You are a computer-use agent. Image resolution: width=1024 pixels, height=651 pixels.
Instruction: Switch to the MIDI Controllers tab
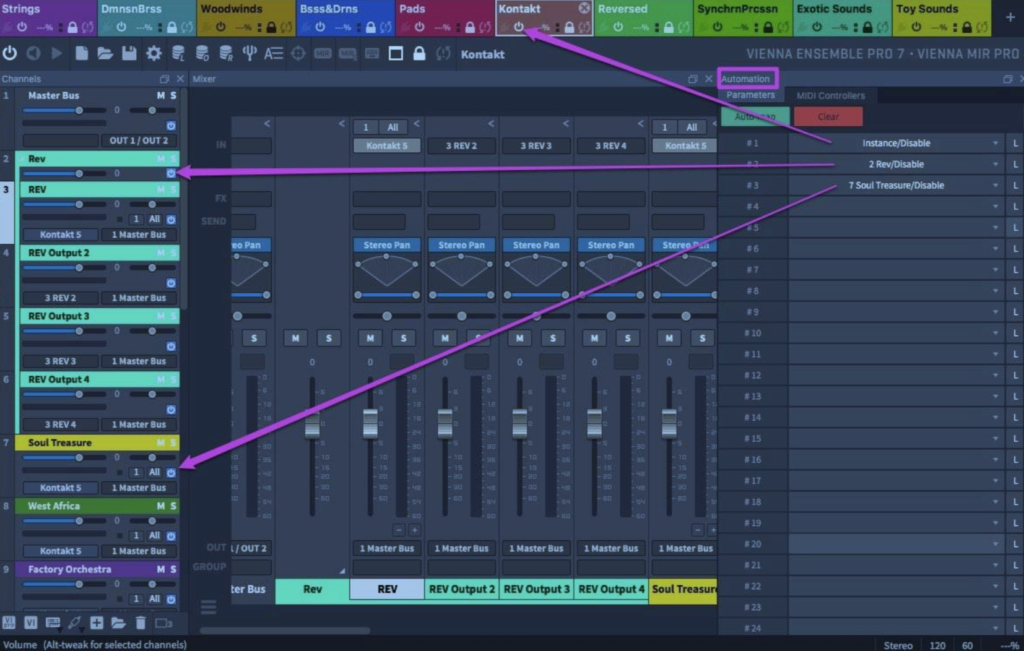[831, 95]
